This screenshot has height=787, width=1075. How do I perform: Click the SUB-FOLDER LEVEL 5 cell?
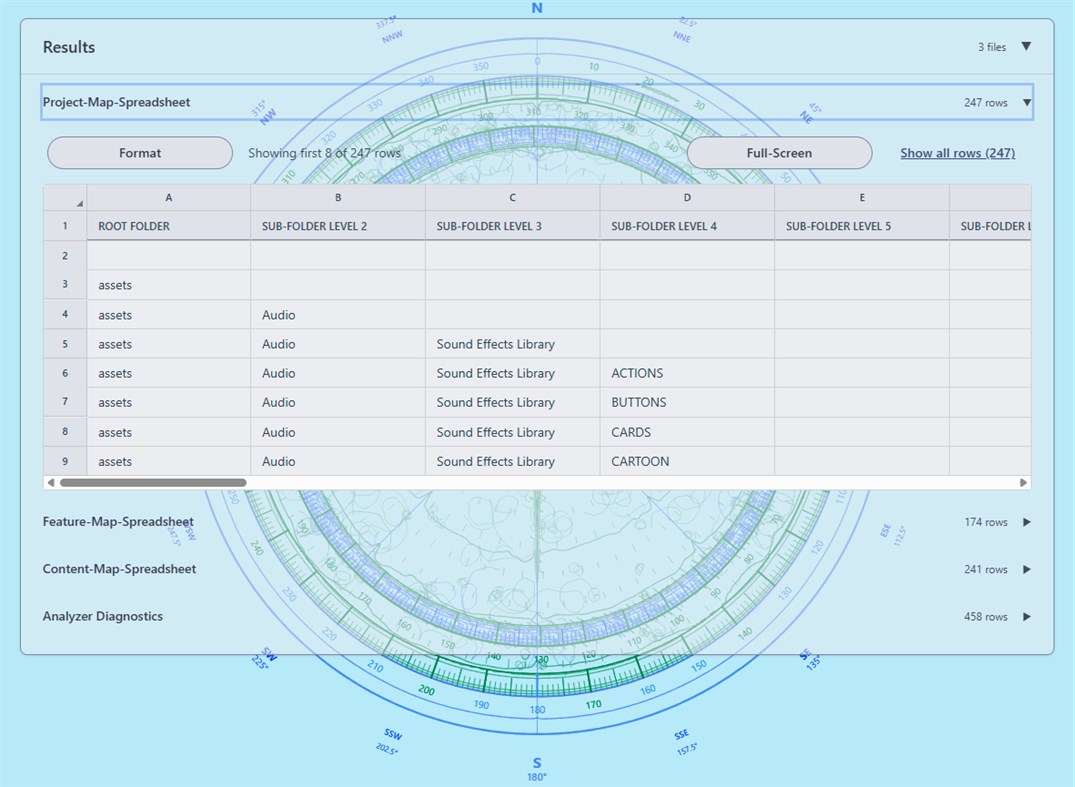pos(862,226)
